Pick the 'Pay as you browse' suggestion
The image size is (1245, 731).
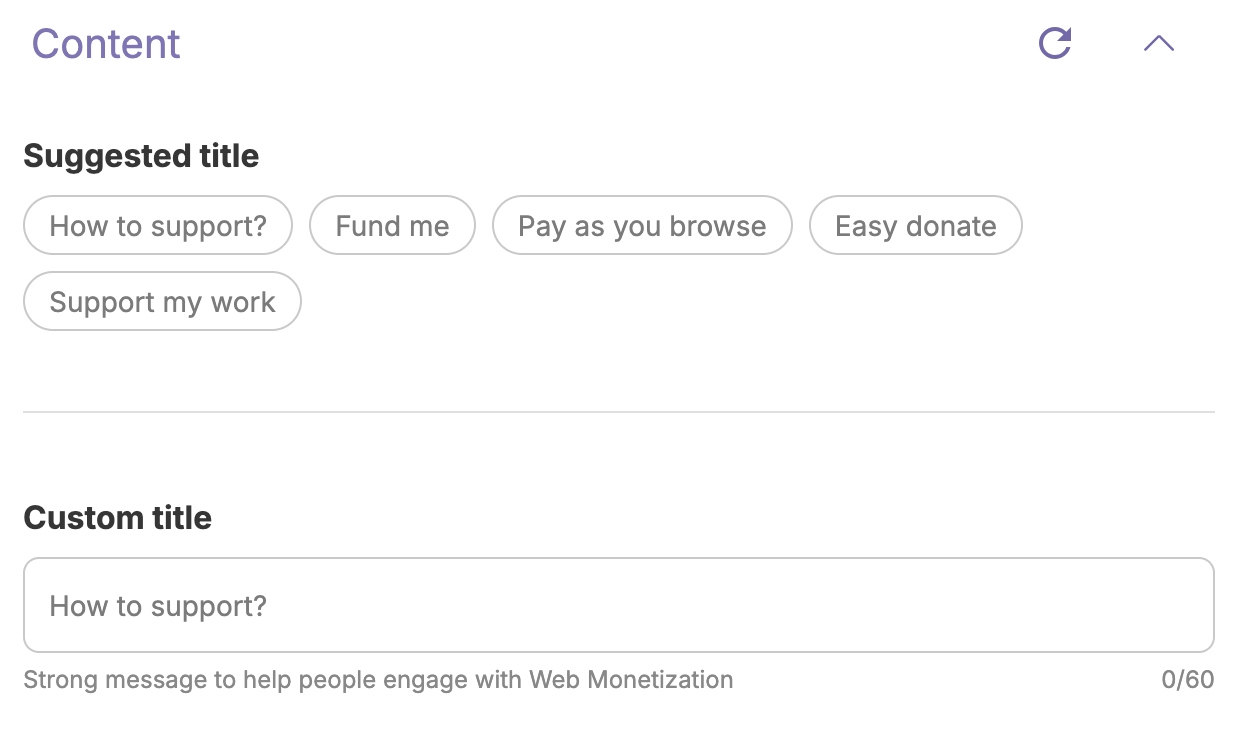tap(641, 225)
